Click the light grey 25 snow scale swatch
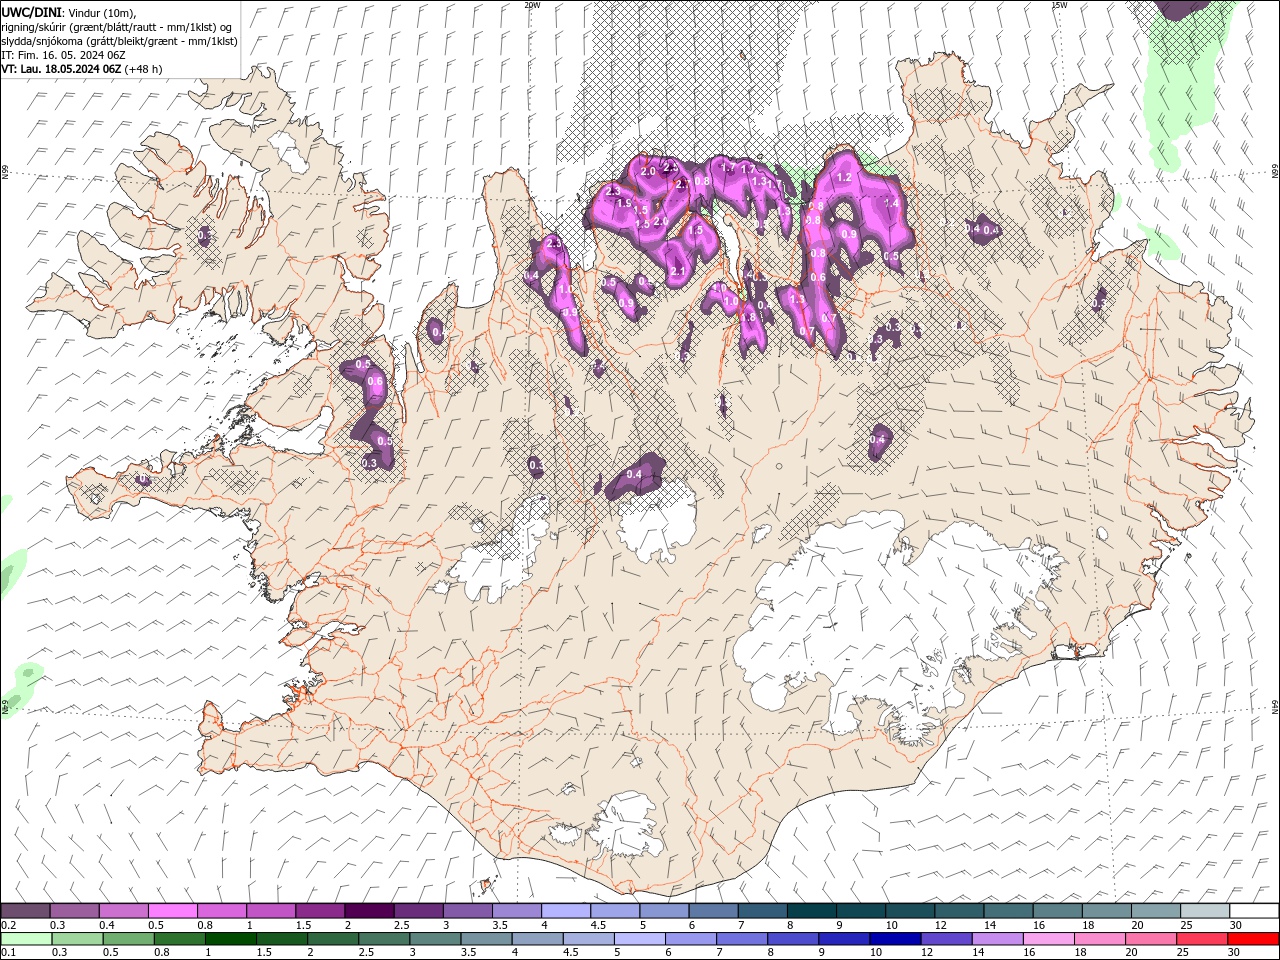Image resolution: width=1280 pixels, height=960 pixels. (x=1205, y=911)
